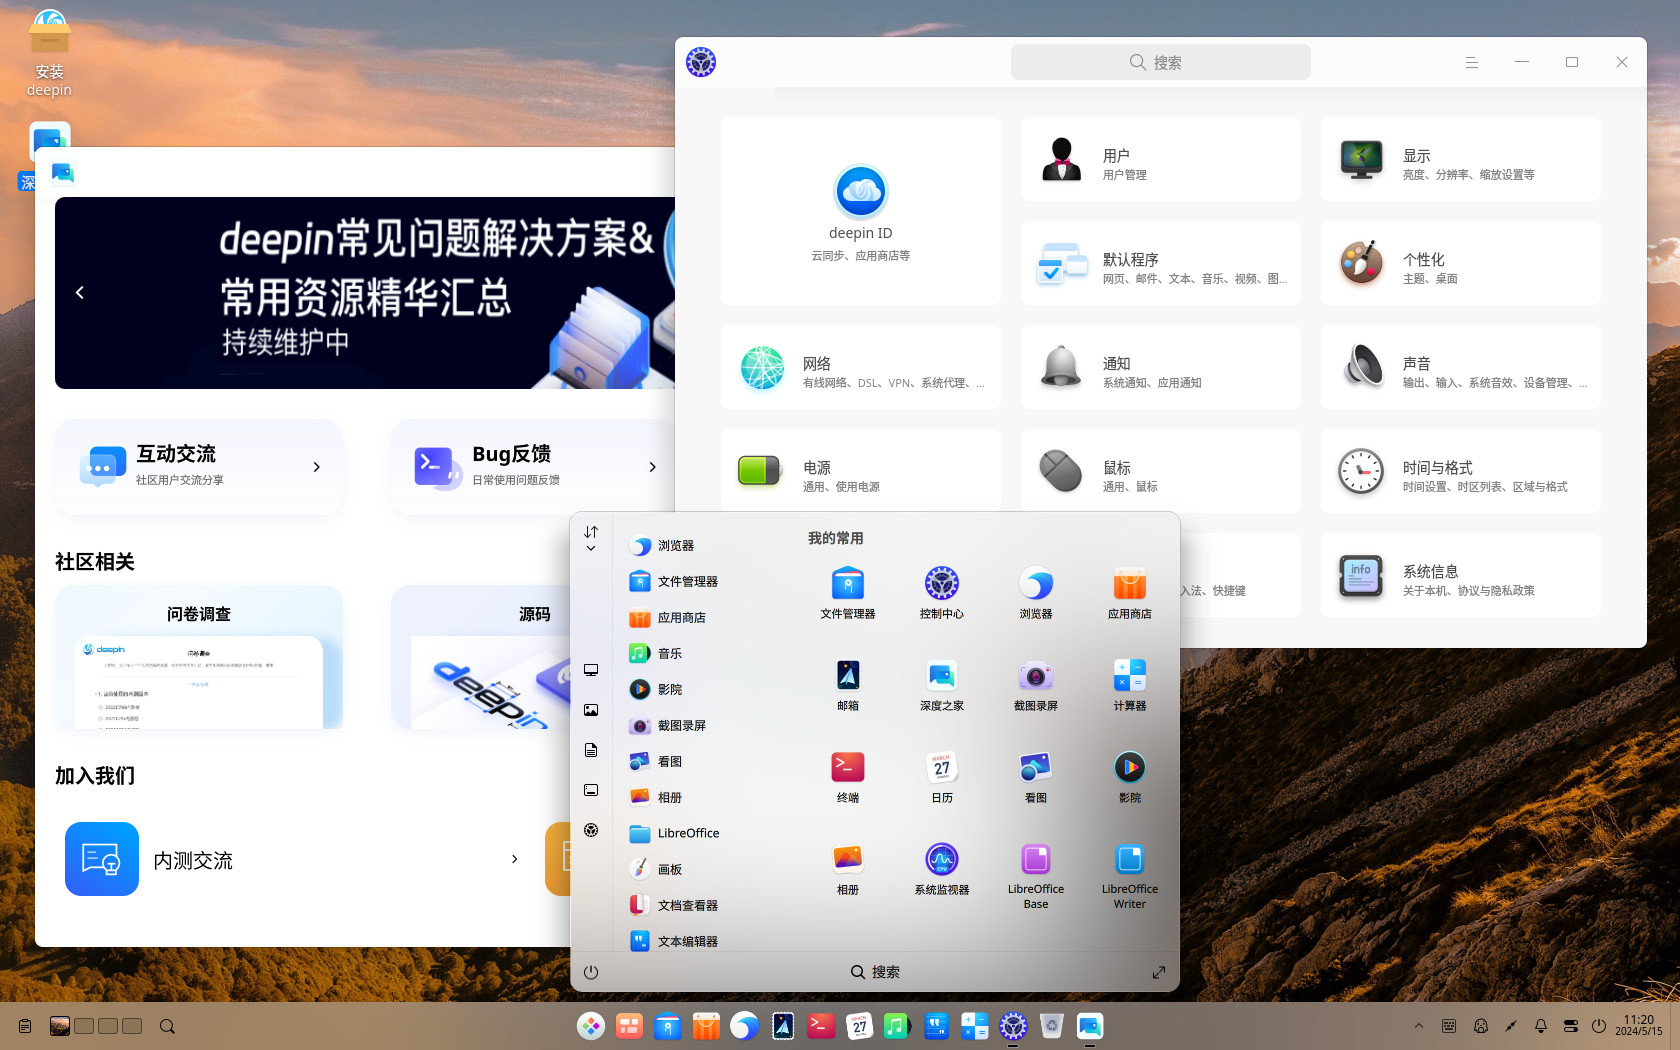Show the previous banner in 深度之家
This screenshot has width=1680, height=1050.
(x=80, y=292)
